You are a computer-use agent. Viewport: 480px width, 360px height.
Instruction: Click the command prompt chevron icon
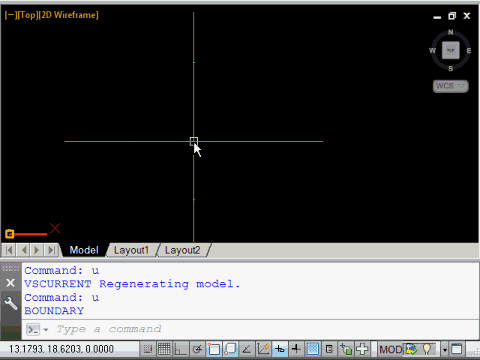(x=33, y=330)
